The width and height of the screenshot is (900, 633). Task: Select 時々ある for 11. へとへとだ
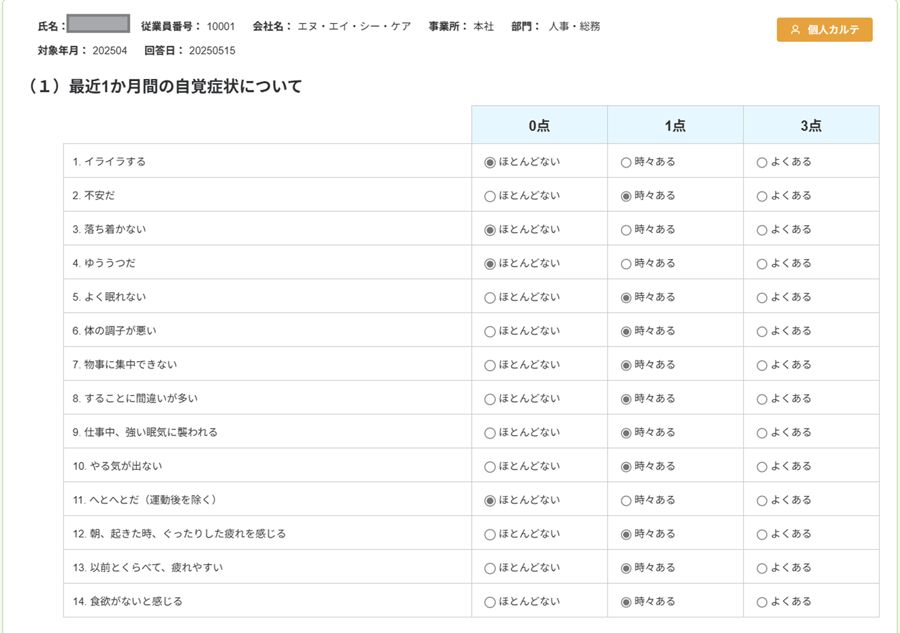[x=626, y=500]
